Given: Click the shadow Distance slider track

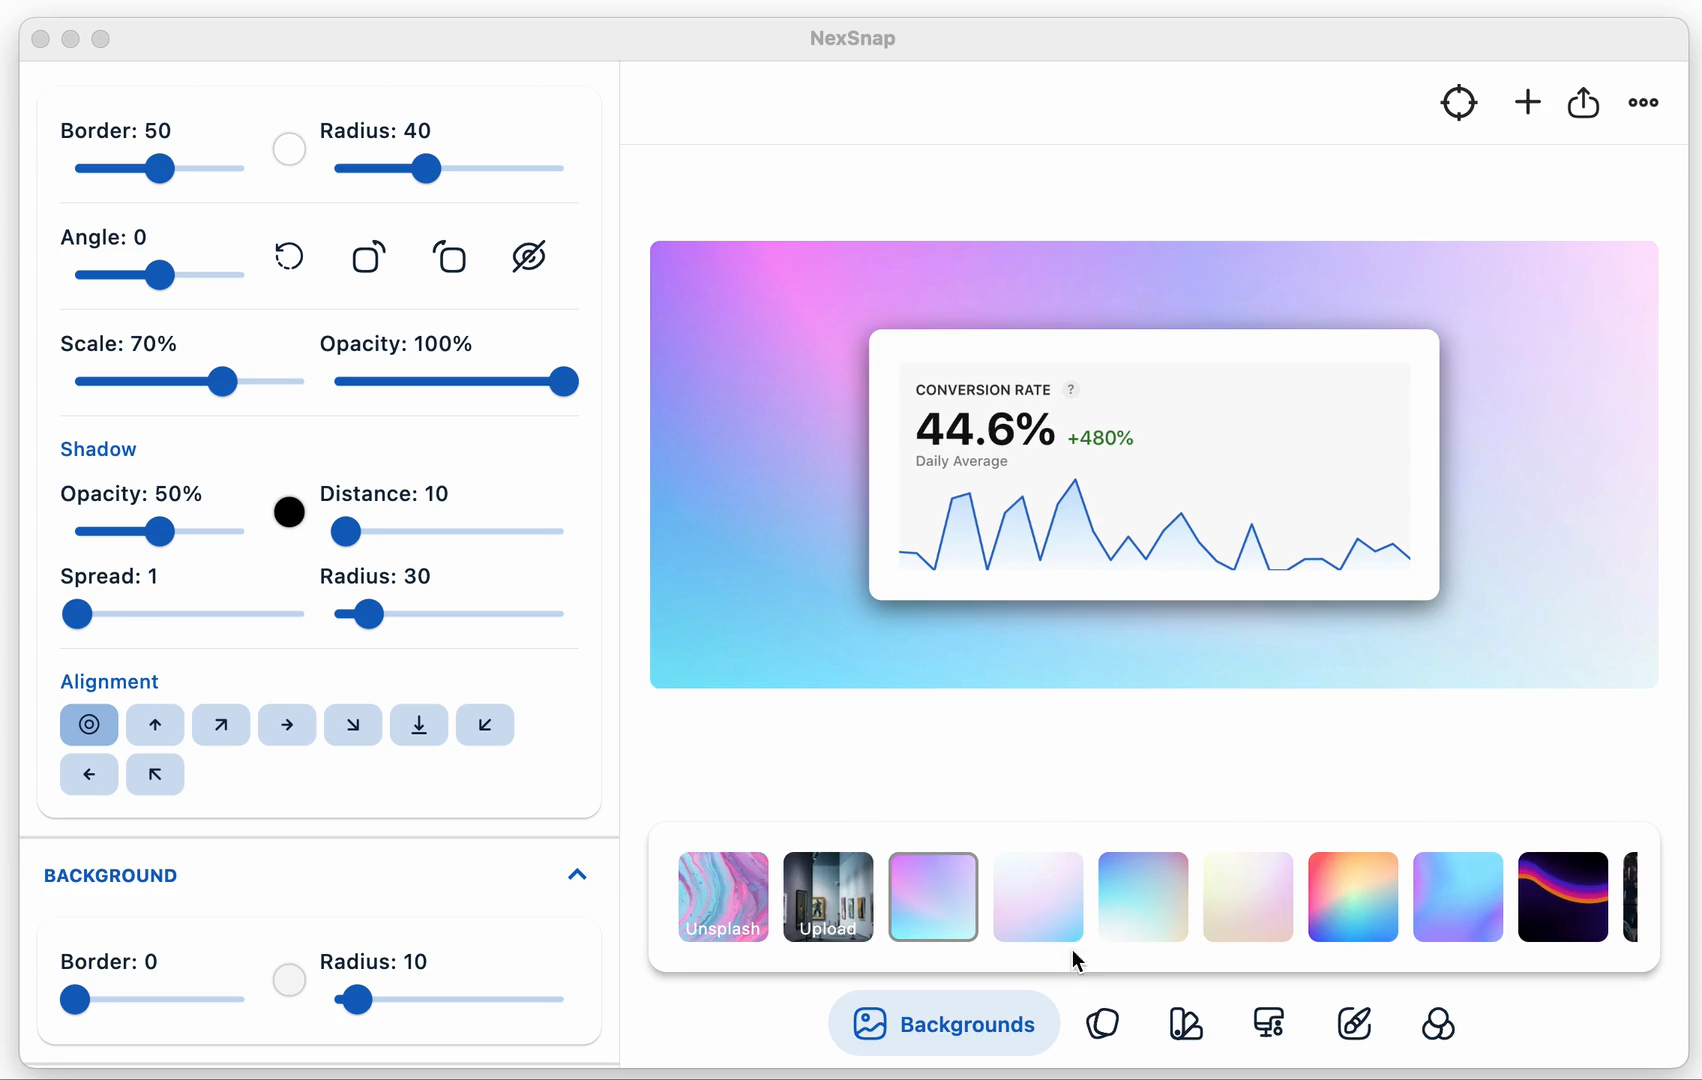Looking at the screenshot, I should pos(449,531).
